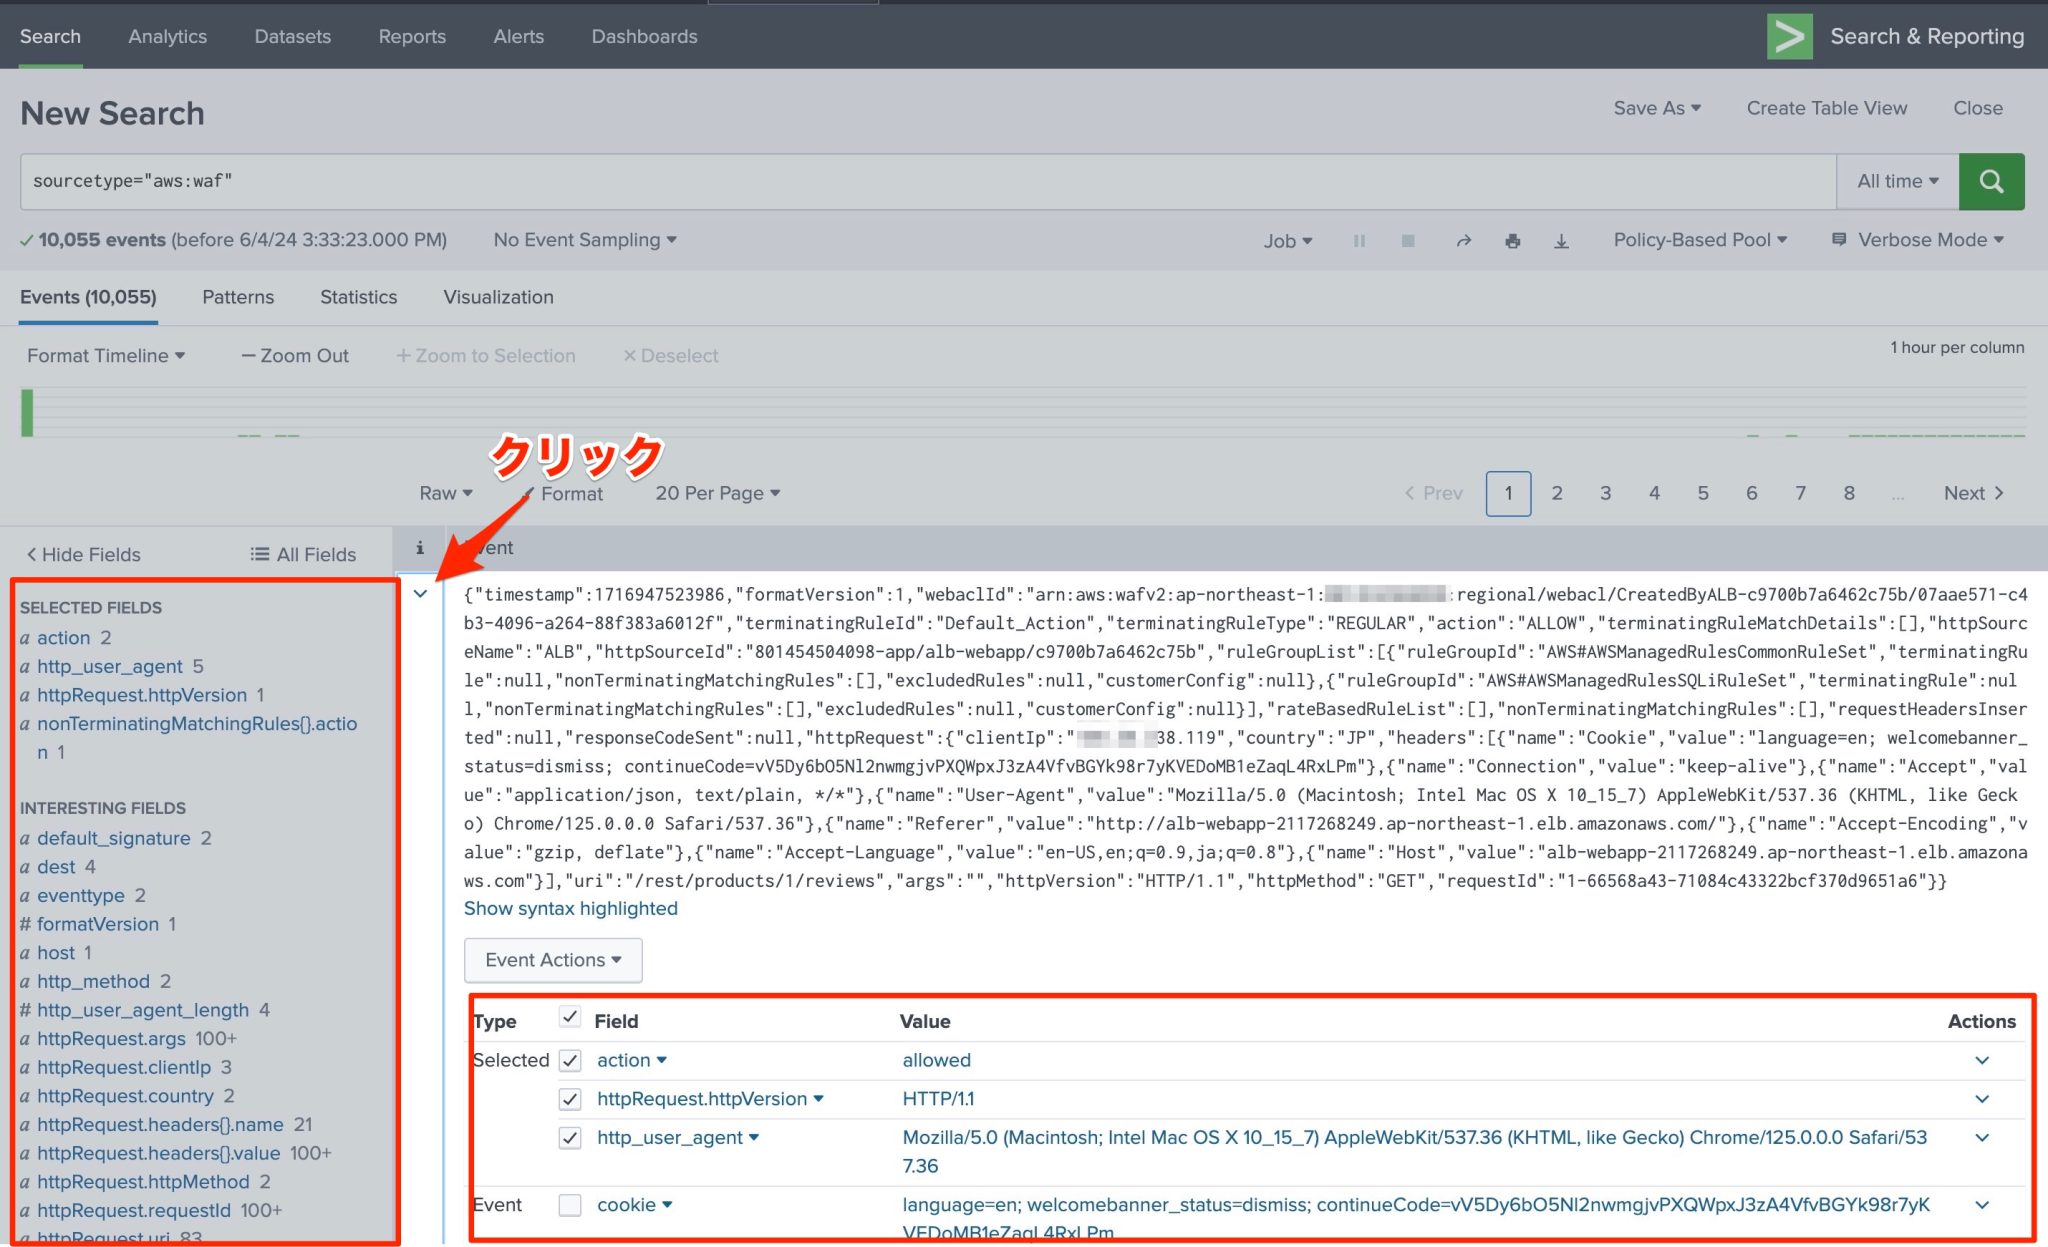Stop the search job
Viewport: 2048px width, 1247px height.
tap(1408, 240)
